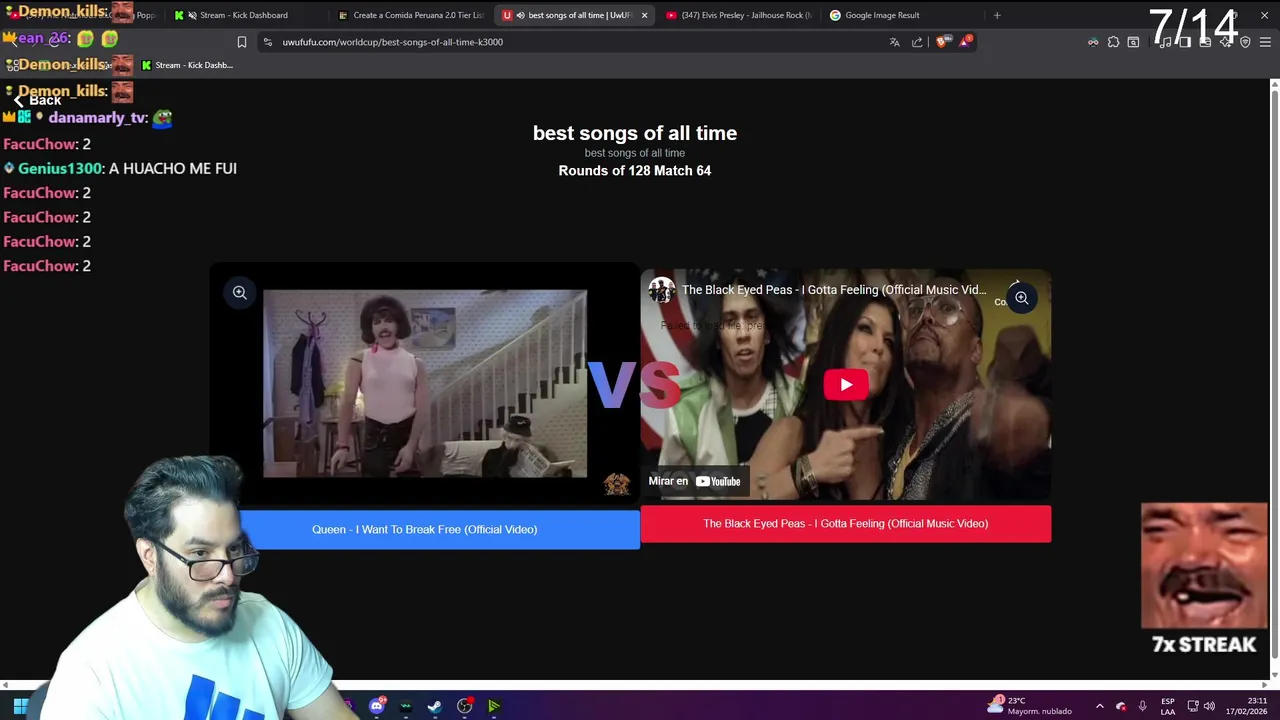Close the best songs of all time tab
This screenshot has height=720, width=1280.
(644, 15)
